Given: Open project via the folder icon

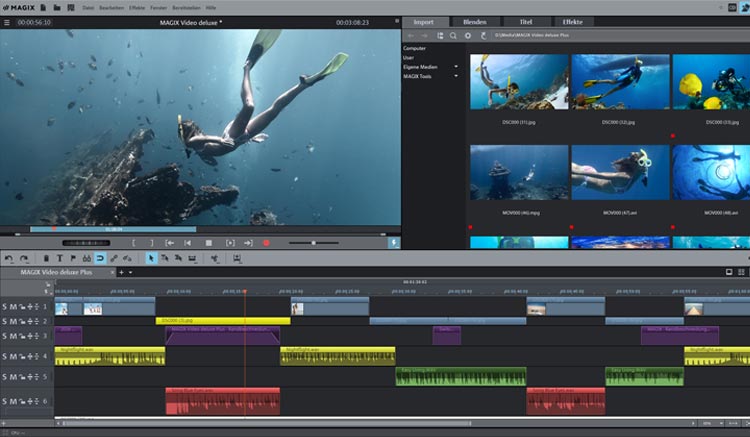Looking at the screenshot, I should (57, 8).
